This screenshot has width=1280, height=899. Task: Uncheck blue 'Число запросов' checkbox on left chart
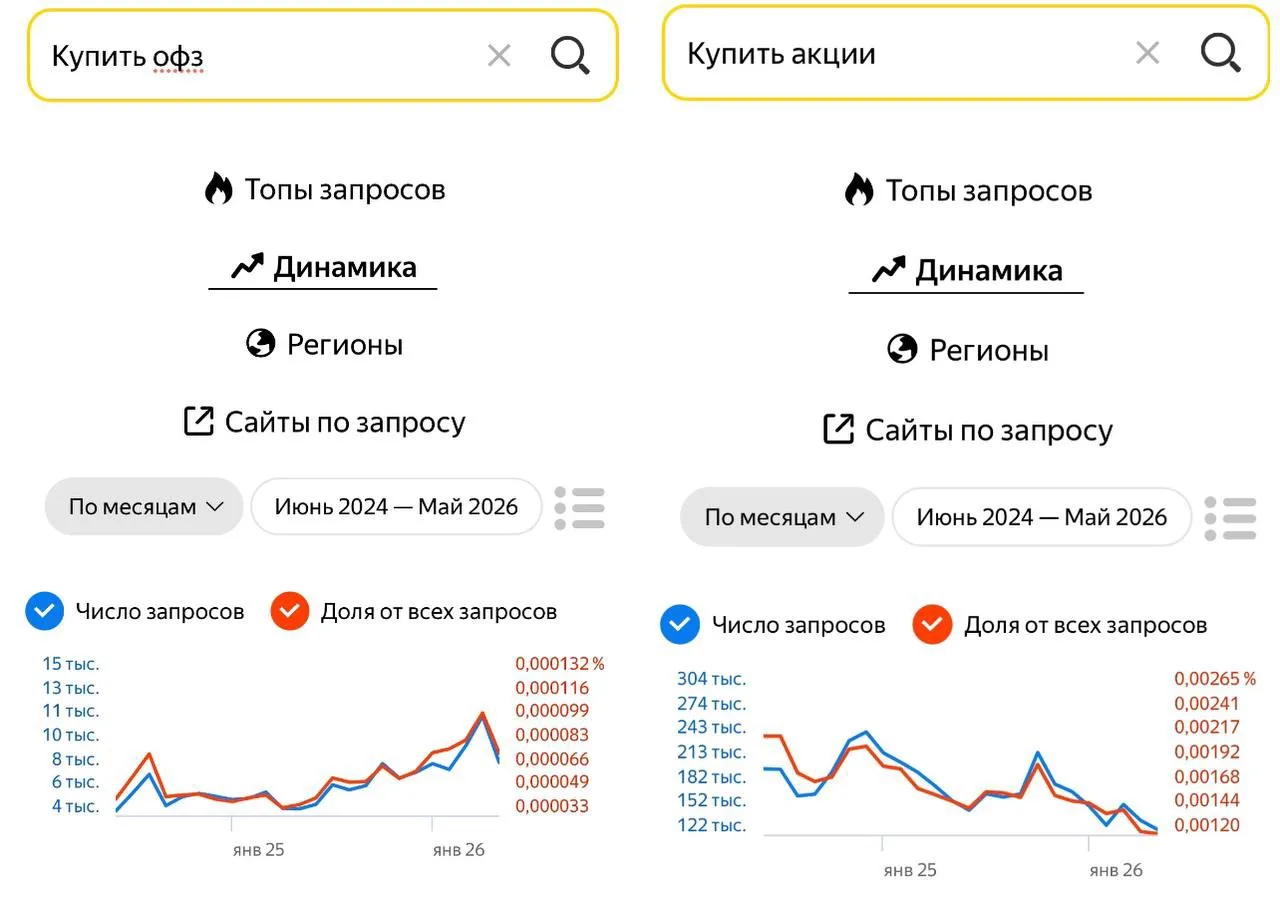[44, 611]
